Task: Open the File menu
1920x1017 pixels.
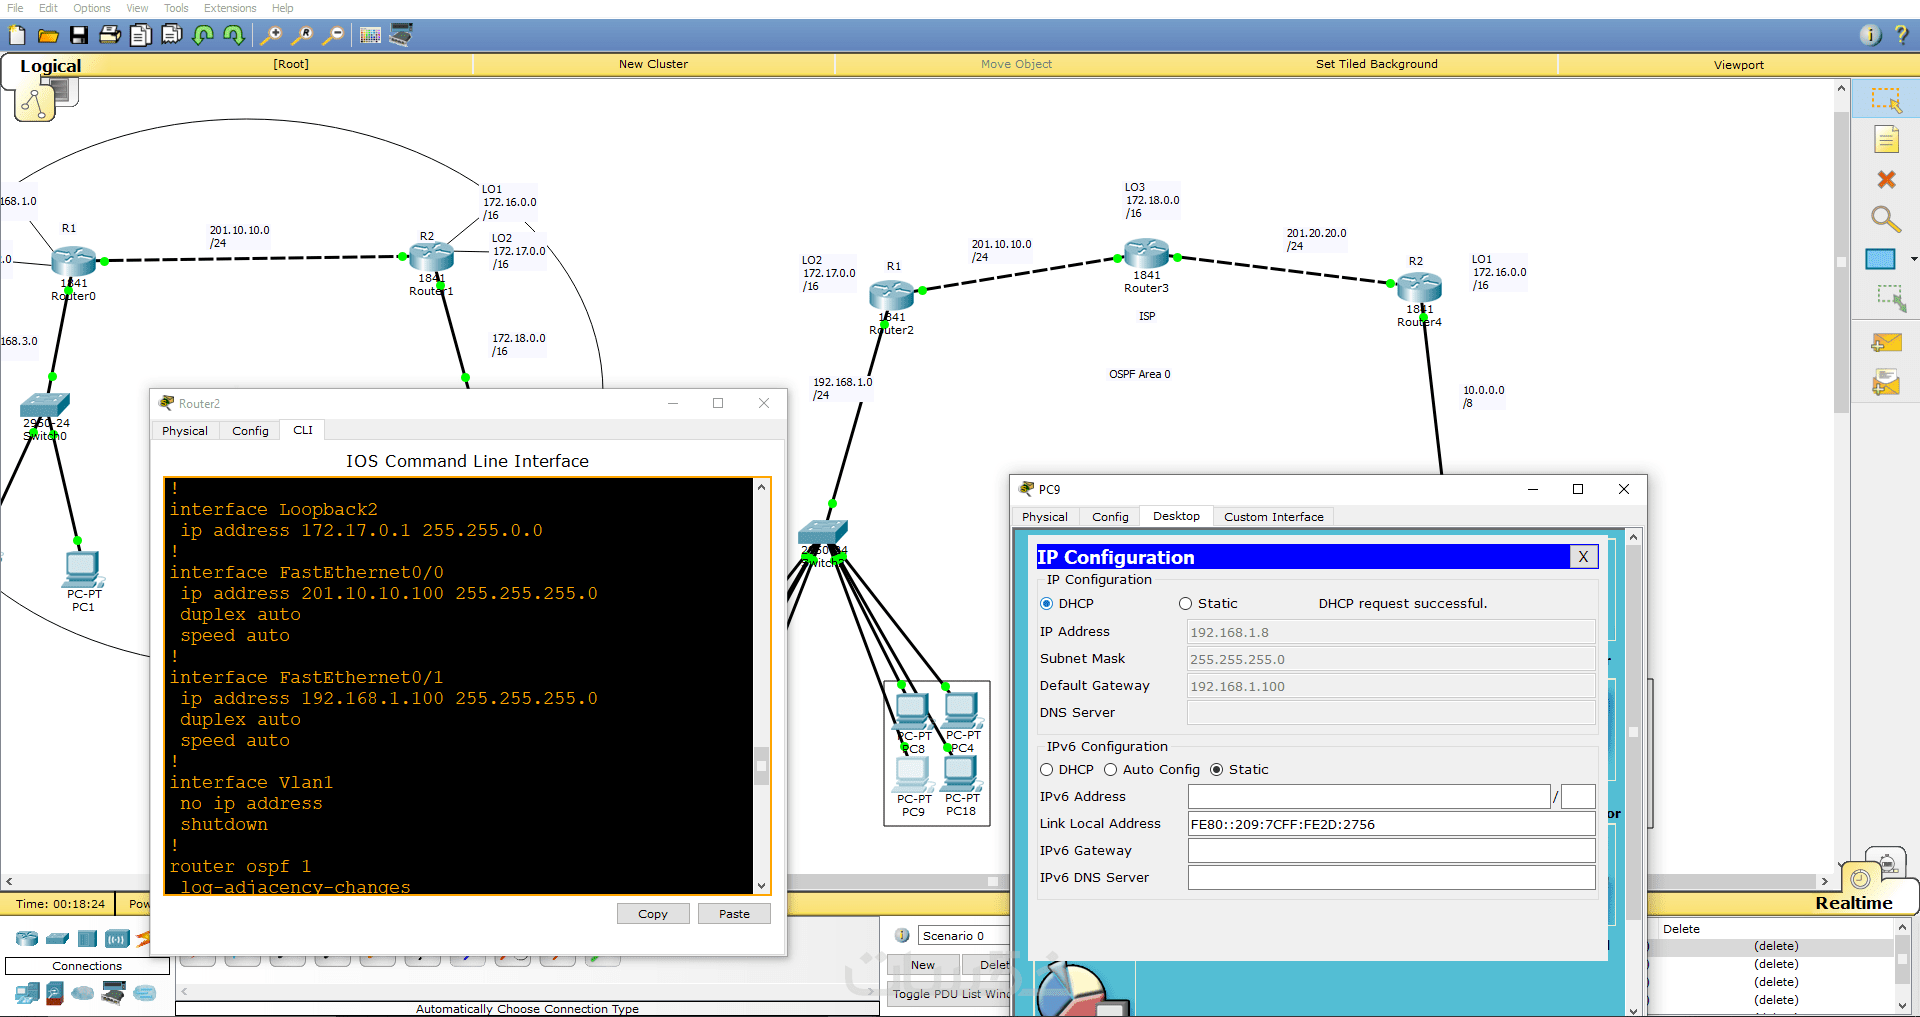Action: click(x=15, y=8)
